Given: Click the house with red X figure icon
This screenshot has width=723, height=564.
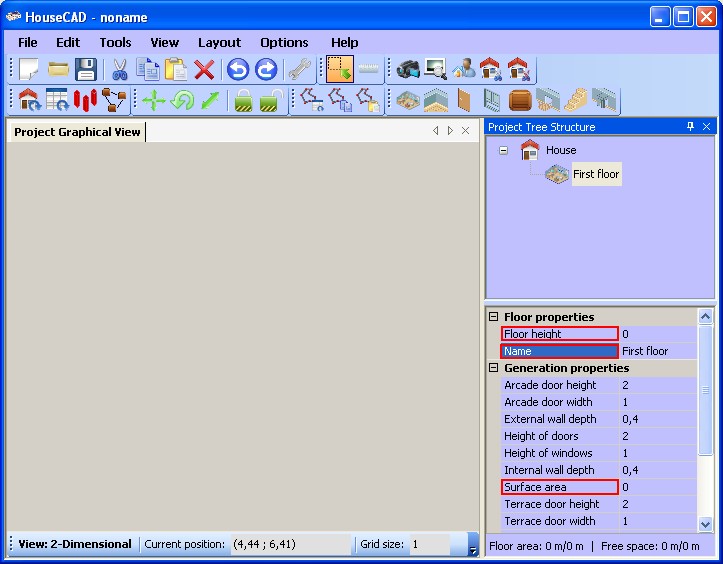Looking at the screenshot, I should click(x=519, y=69).
